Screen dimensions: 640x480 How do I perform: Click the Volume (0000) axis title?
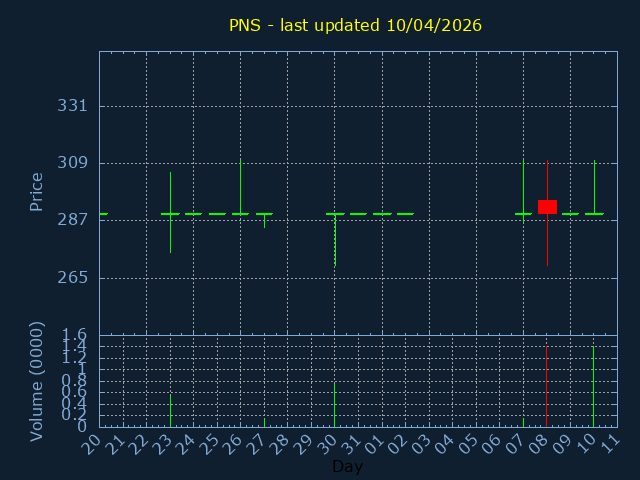click(37, 381)
